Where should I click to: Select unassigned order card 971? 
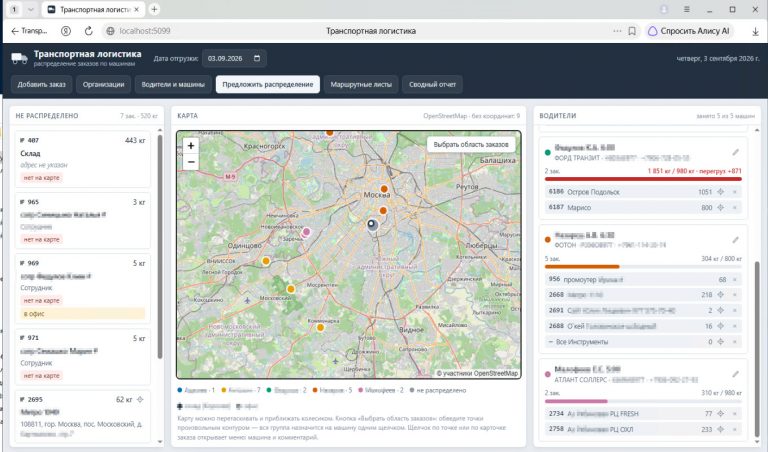coord(82,357)
